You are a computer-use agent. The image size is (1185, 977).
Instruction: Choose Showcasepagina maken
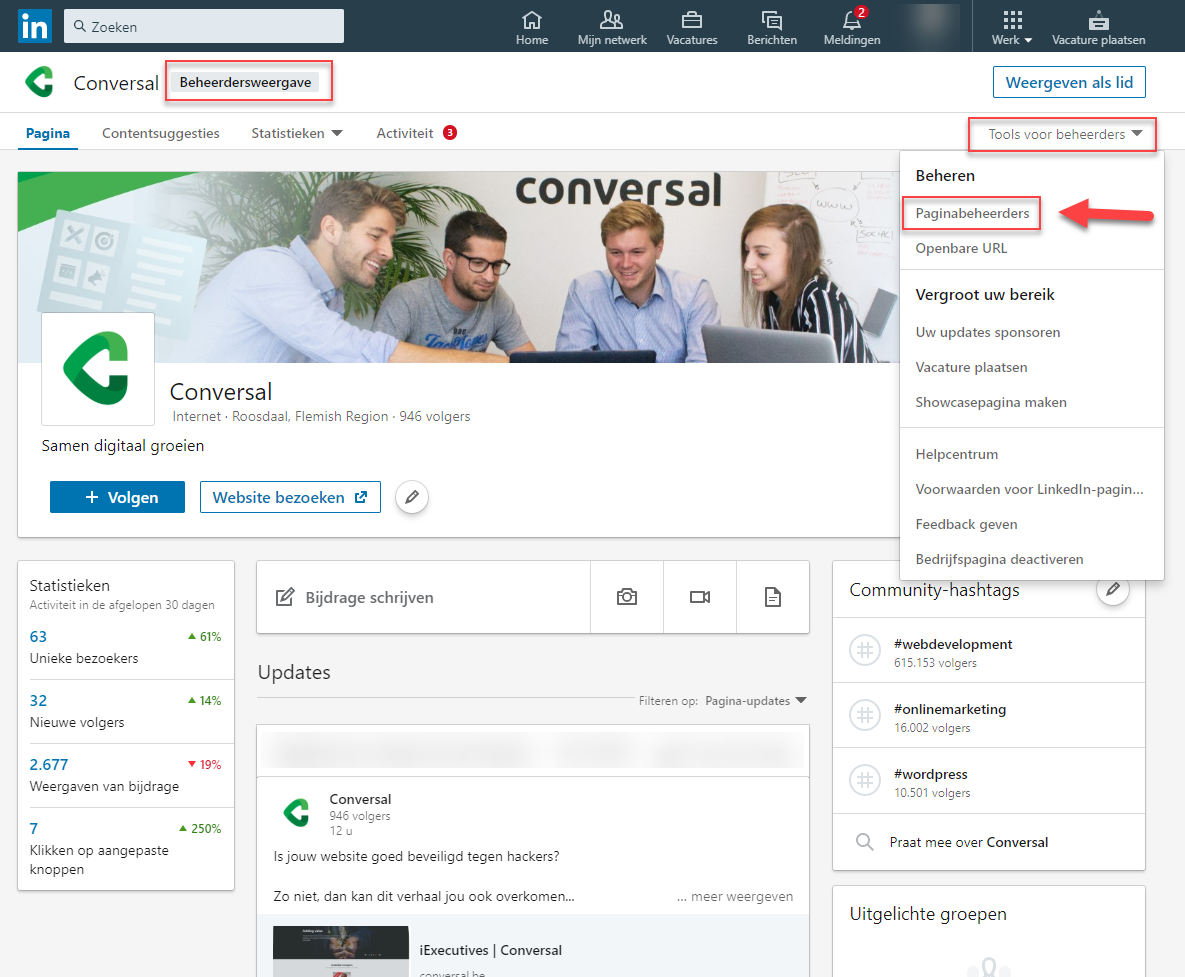coord(991,402)
